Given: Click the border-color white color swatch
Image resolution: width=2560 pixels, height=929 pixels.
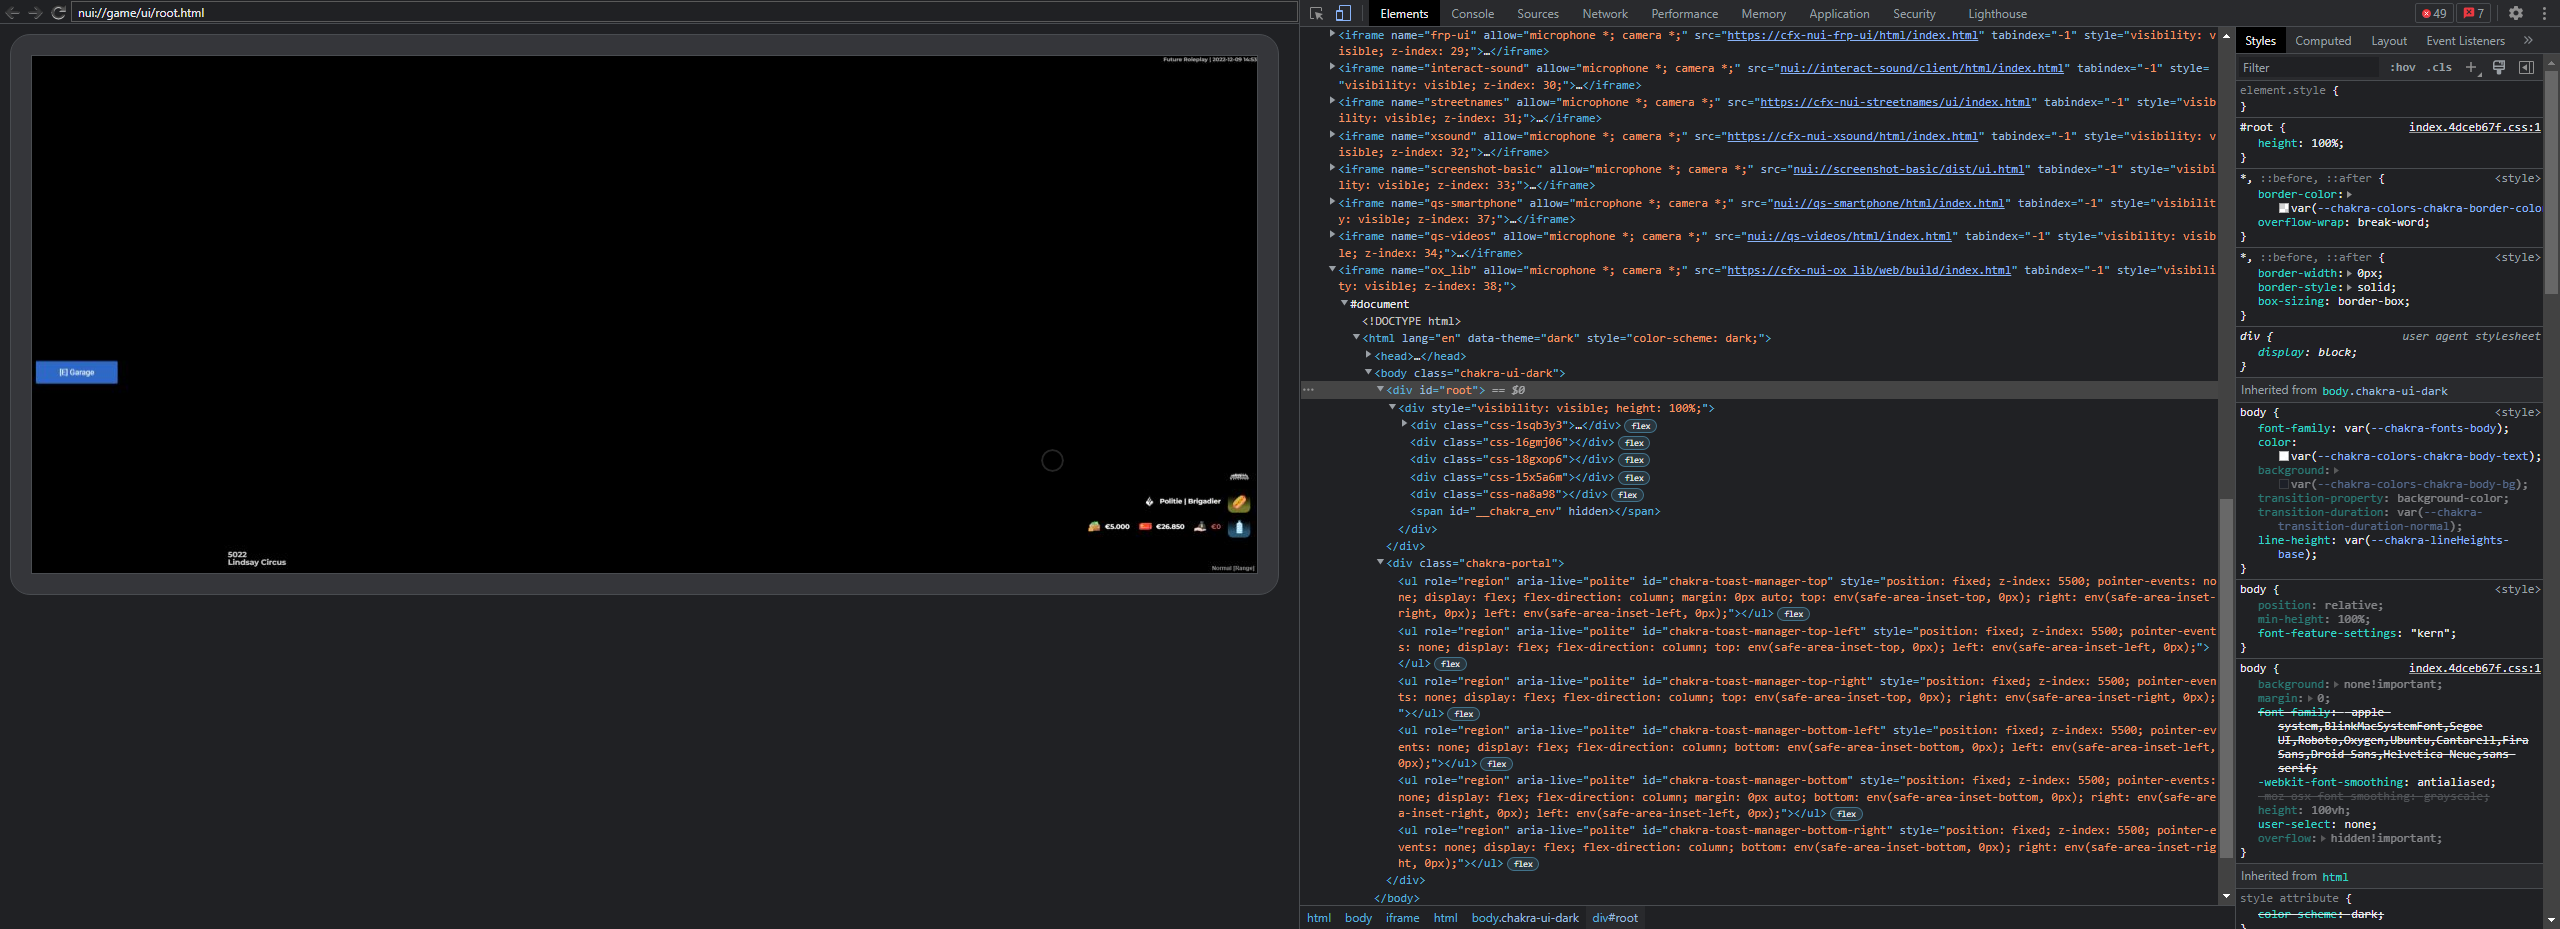Looking at the screenshot, I should (2284, 208).
